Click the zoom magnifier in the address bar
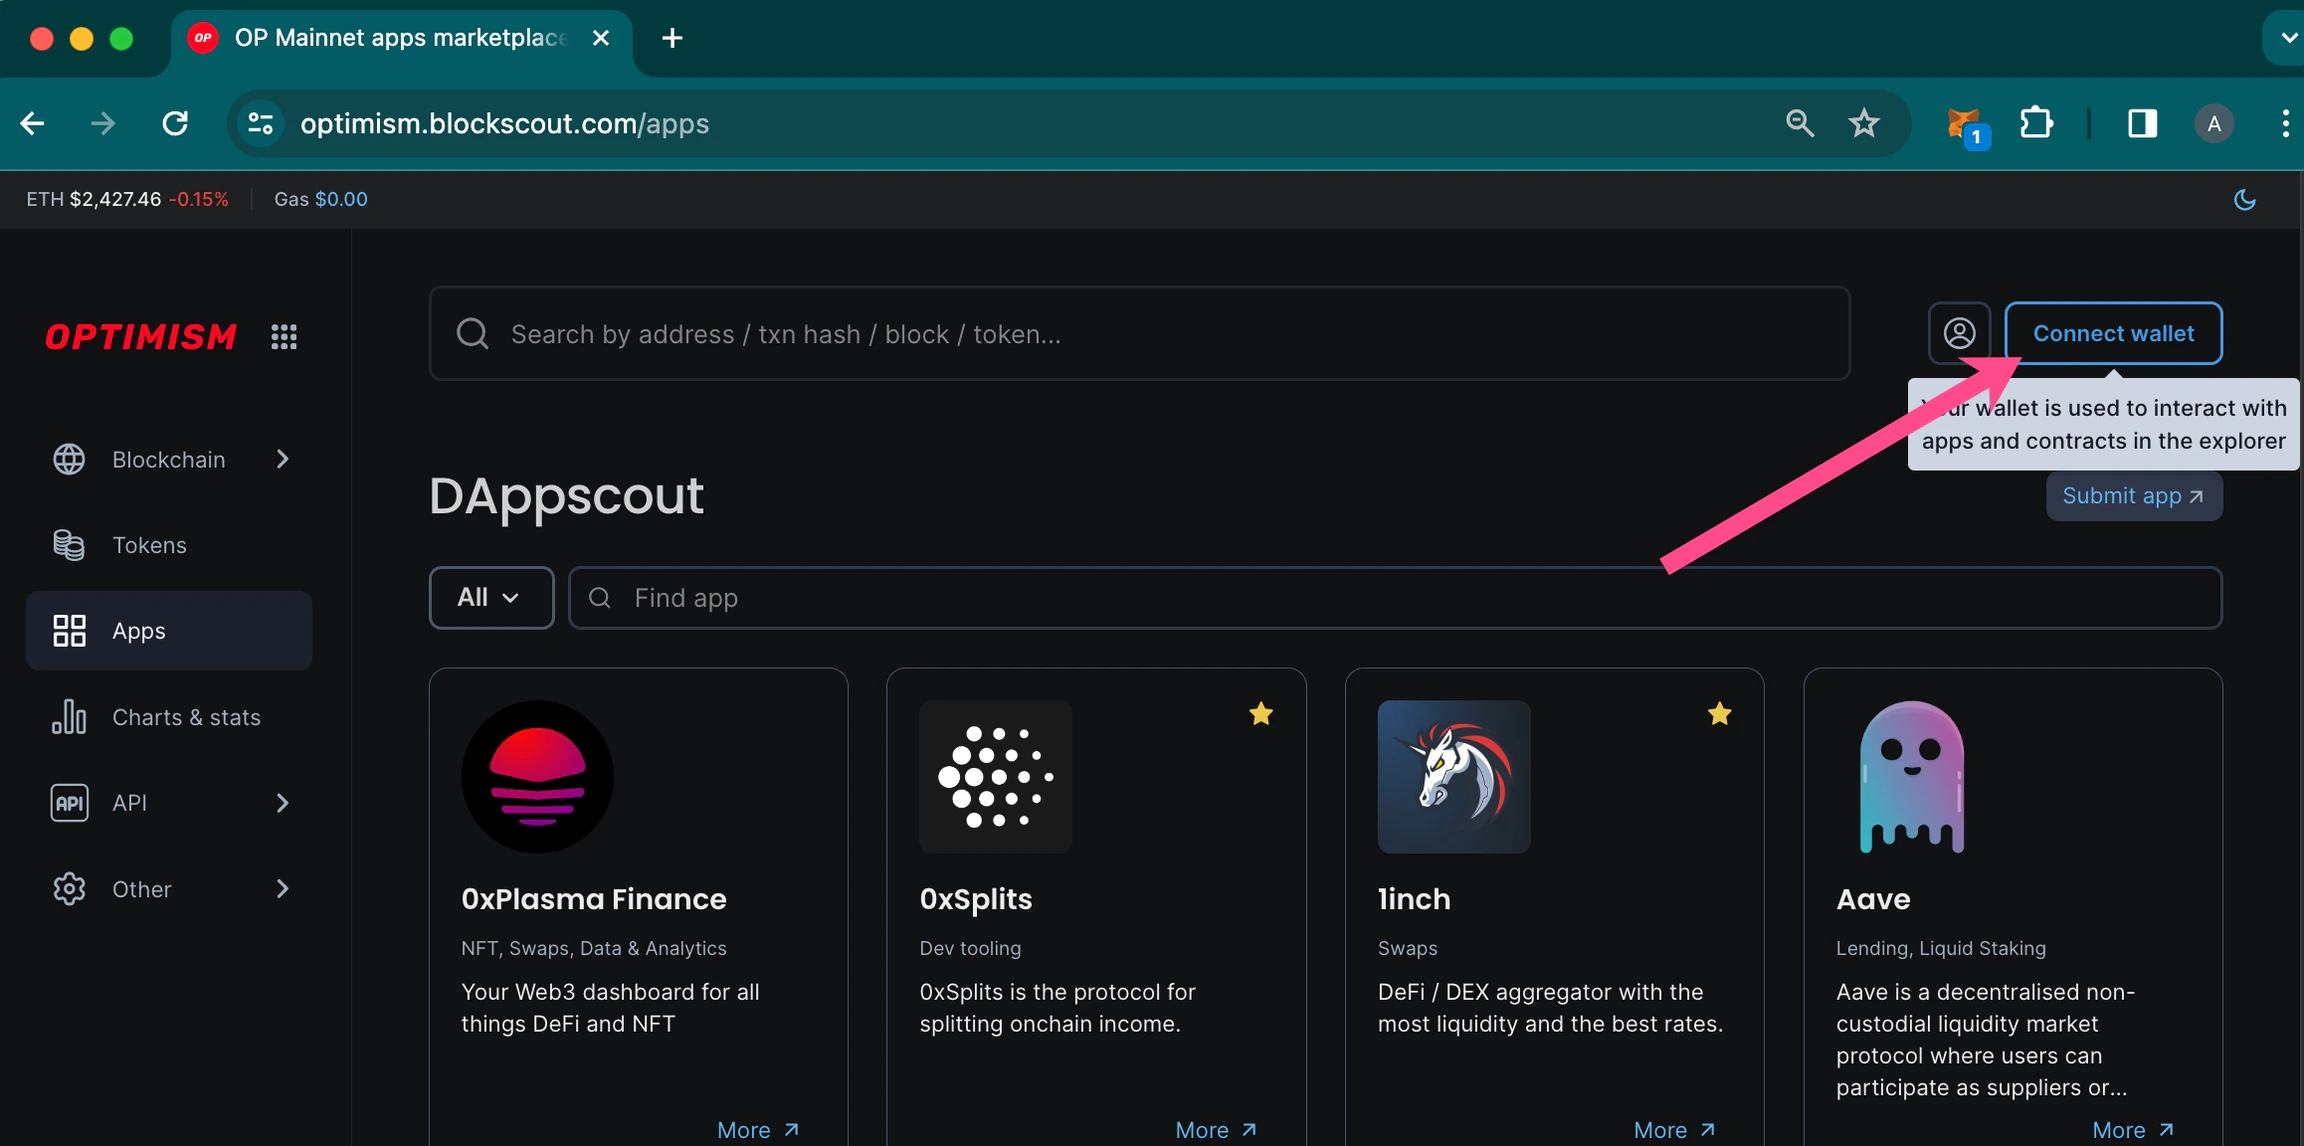2304x1146 pixels. [1799, 124]
